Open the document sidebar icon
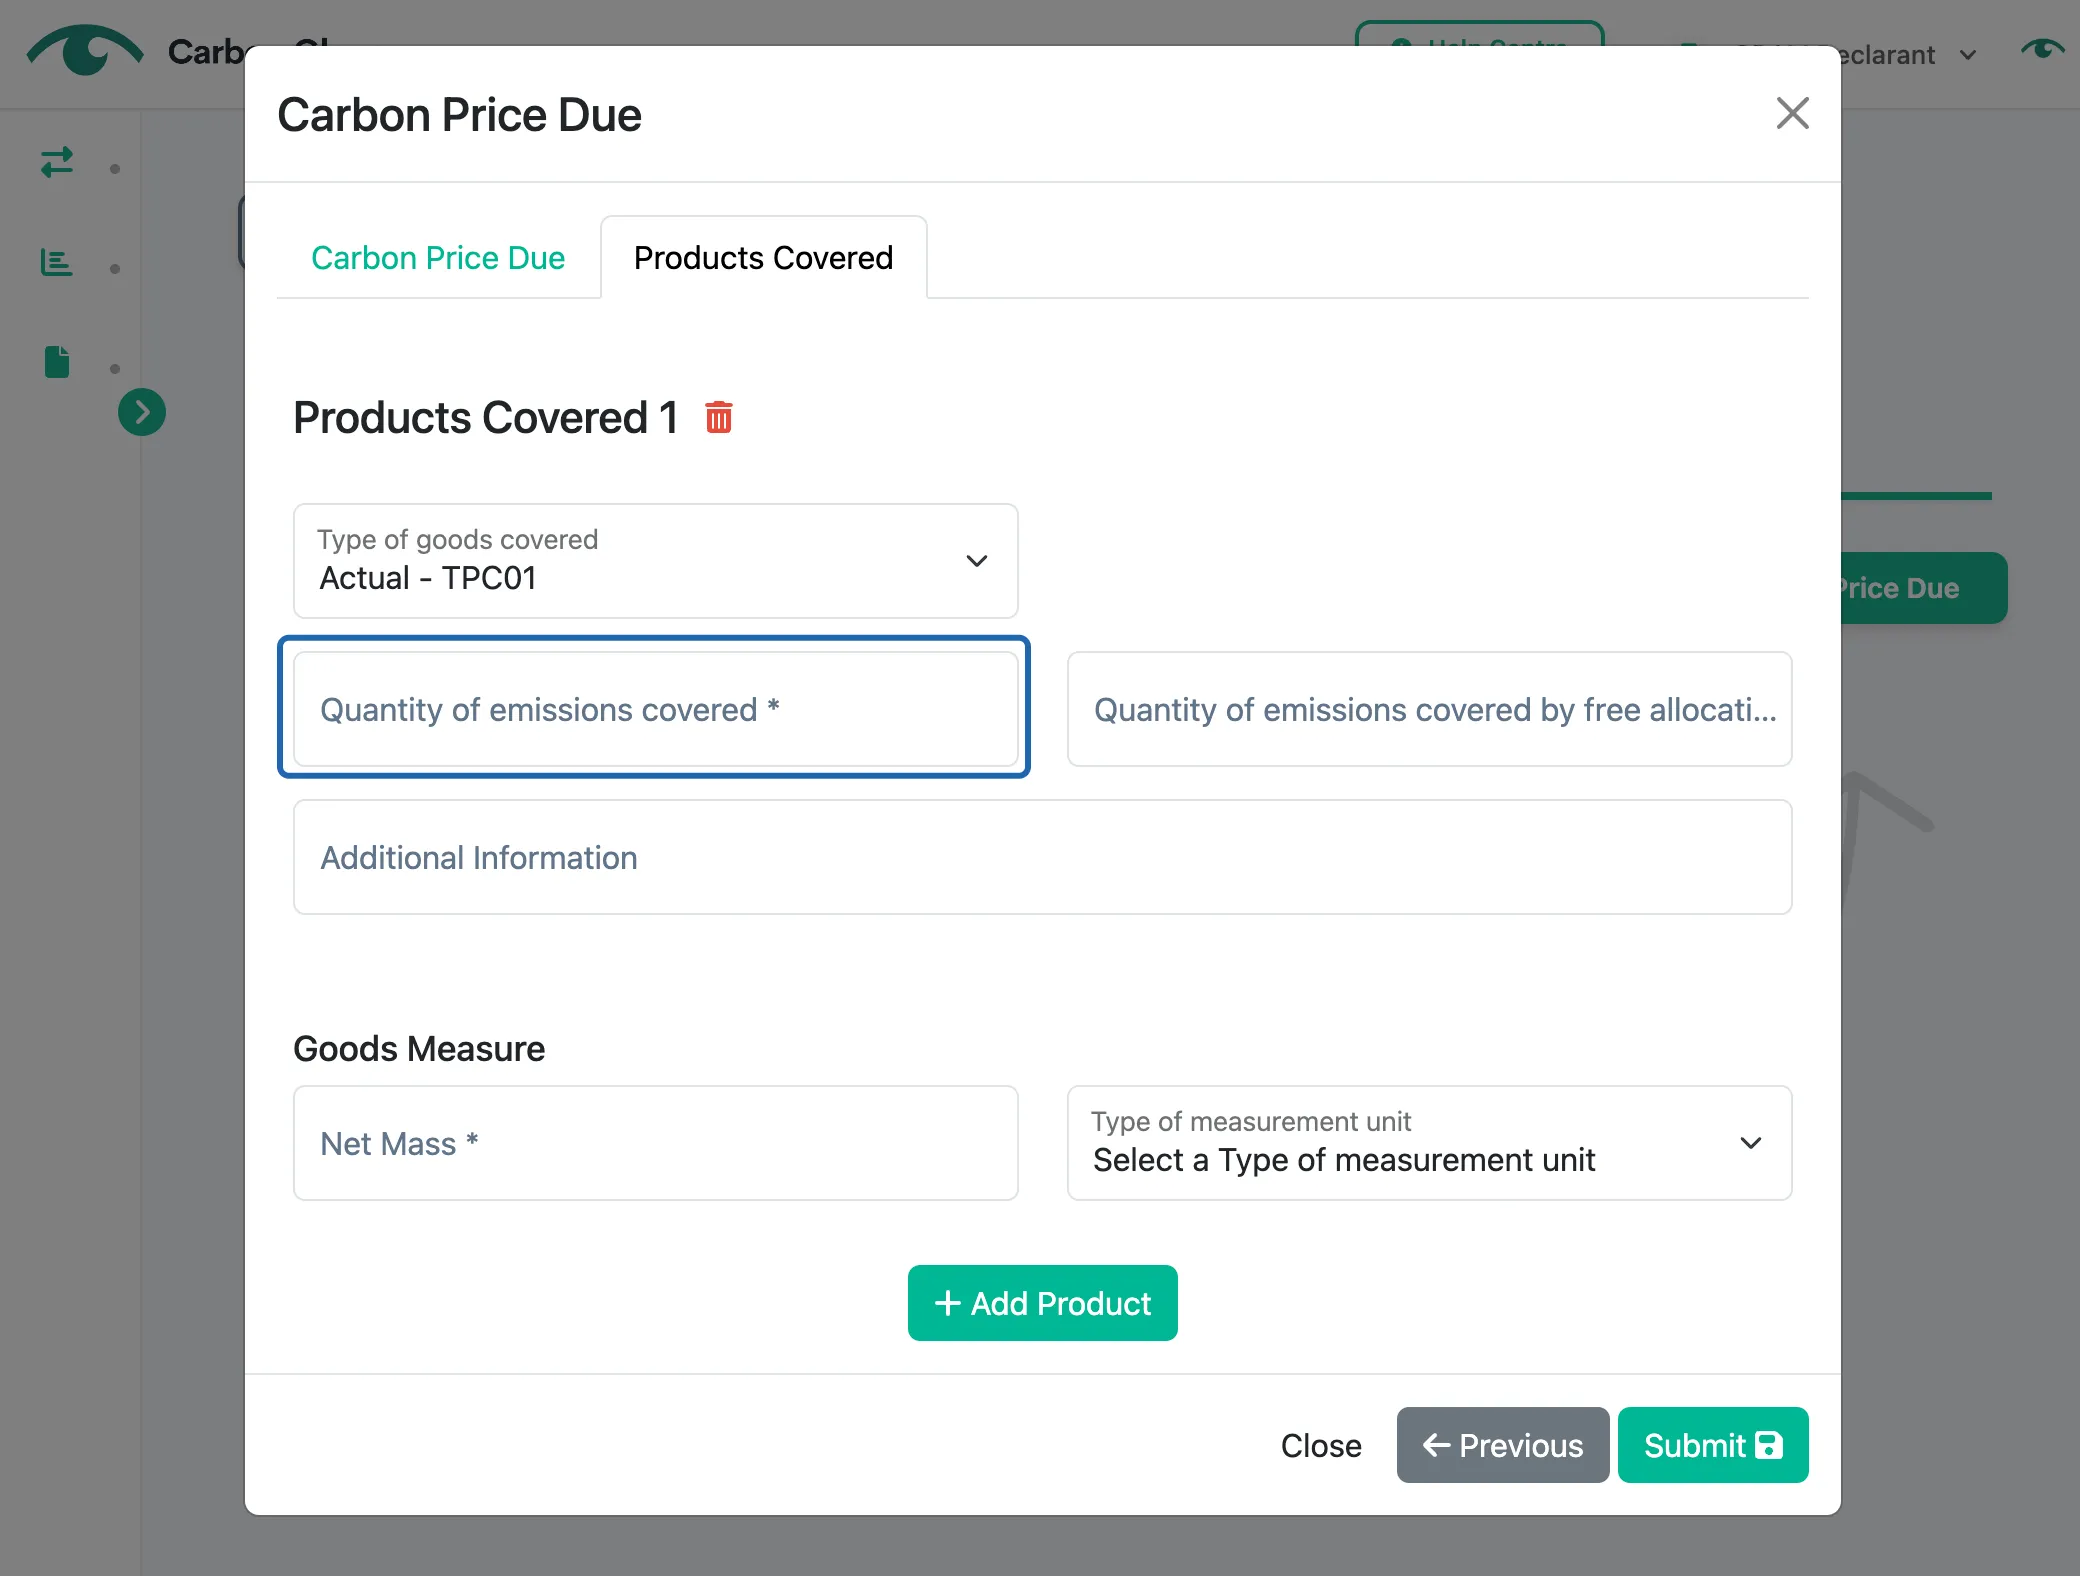The image size is (2080, 1576). coord(57,361)
